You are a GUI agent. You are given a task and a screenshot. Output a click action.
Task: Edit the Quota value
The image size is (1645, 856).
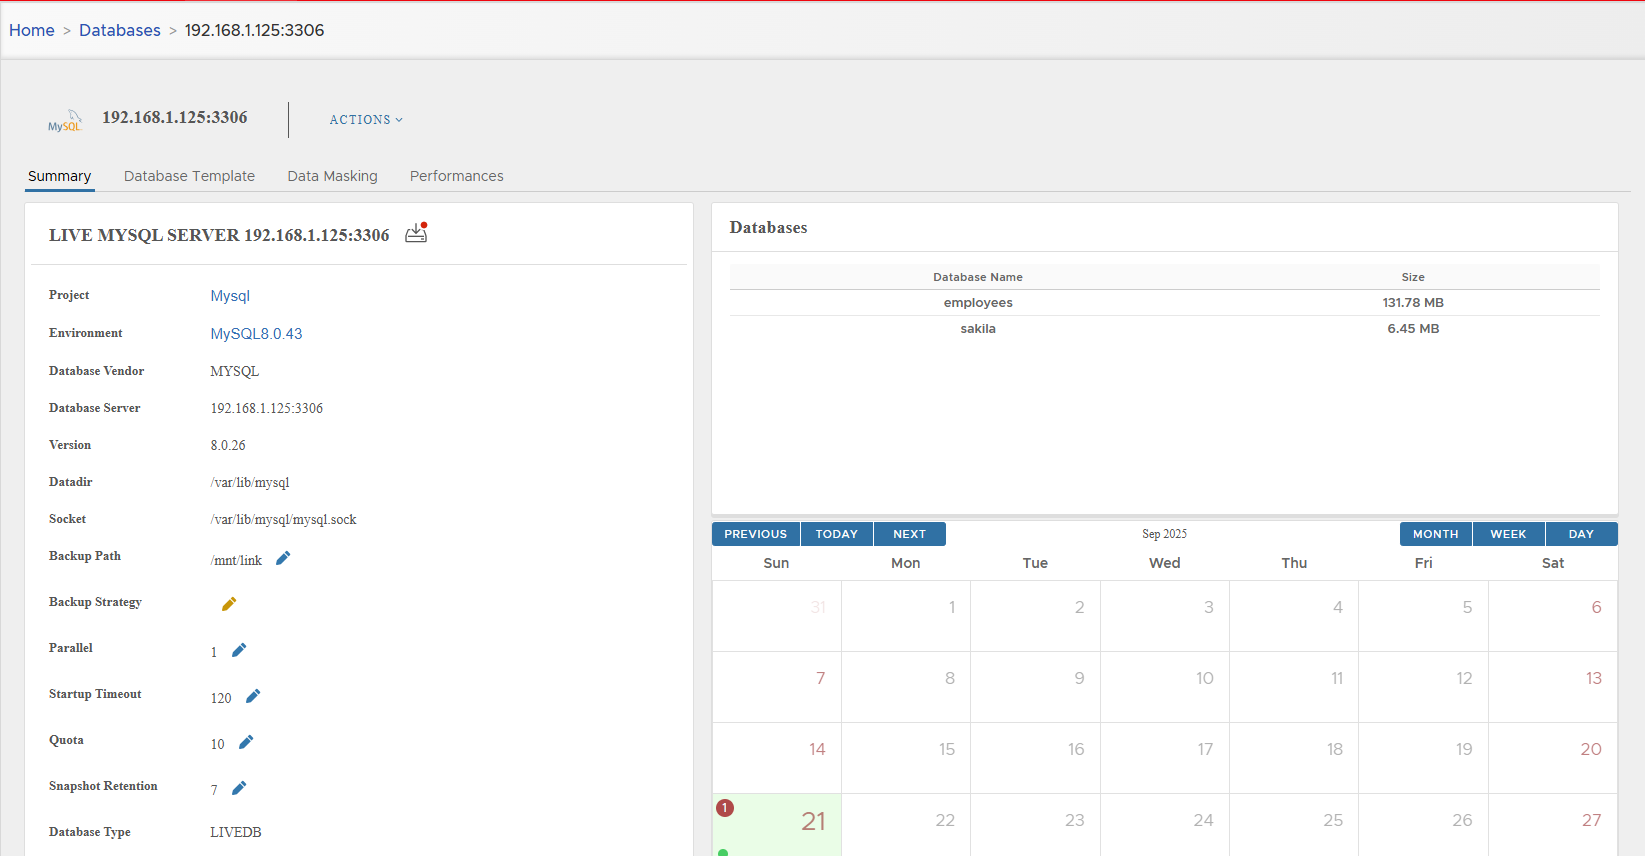246,743
